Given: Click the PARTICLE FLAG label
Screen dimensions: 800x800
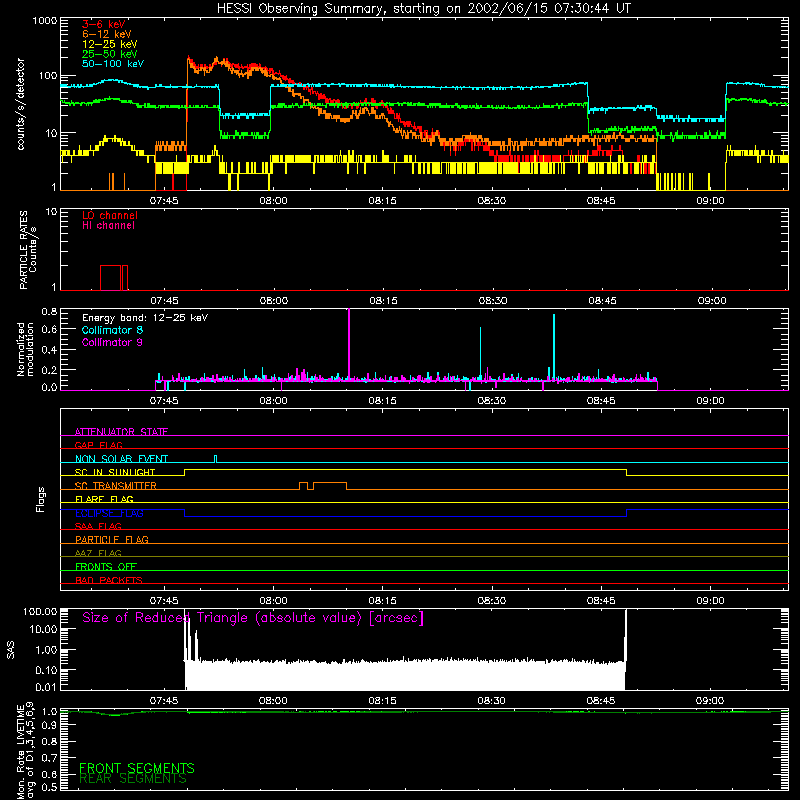Looking at the screenshot, I should pos(112,540).
